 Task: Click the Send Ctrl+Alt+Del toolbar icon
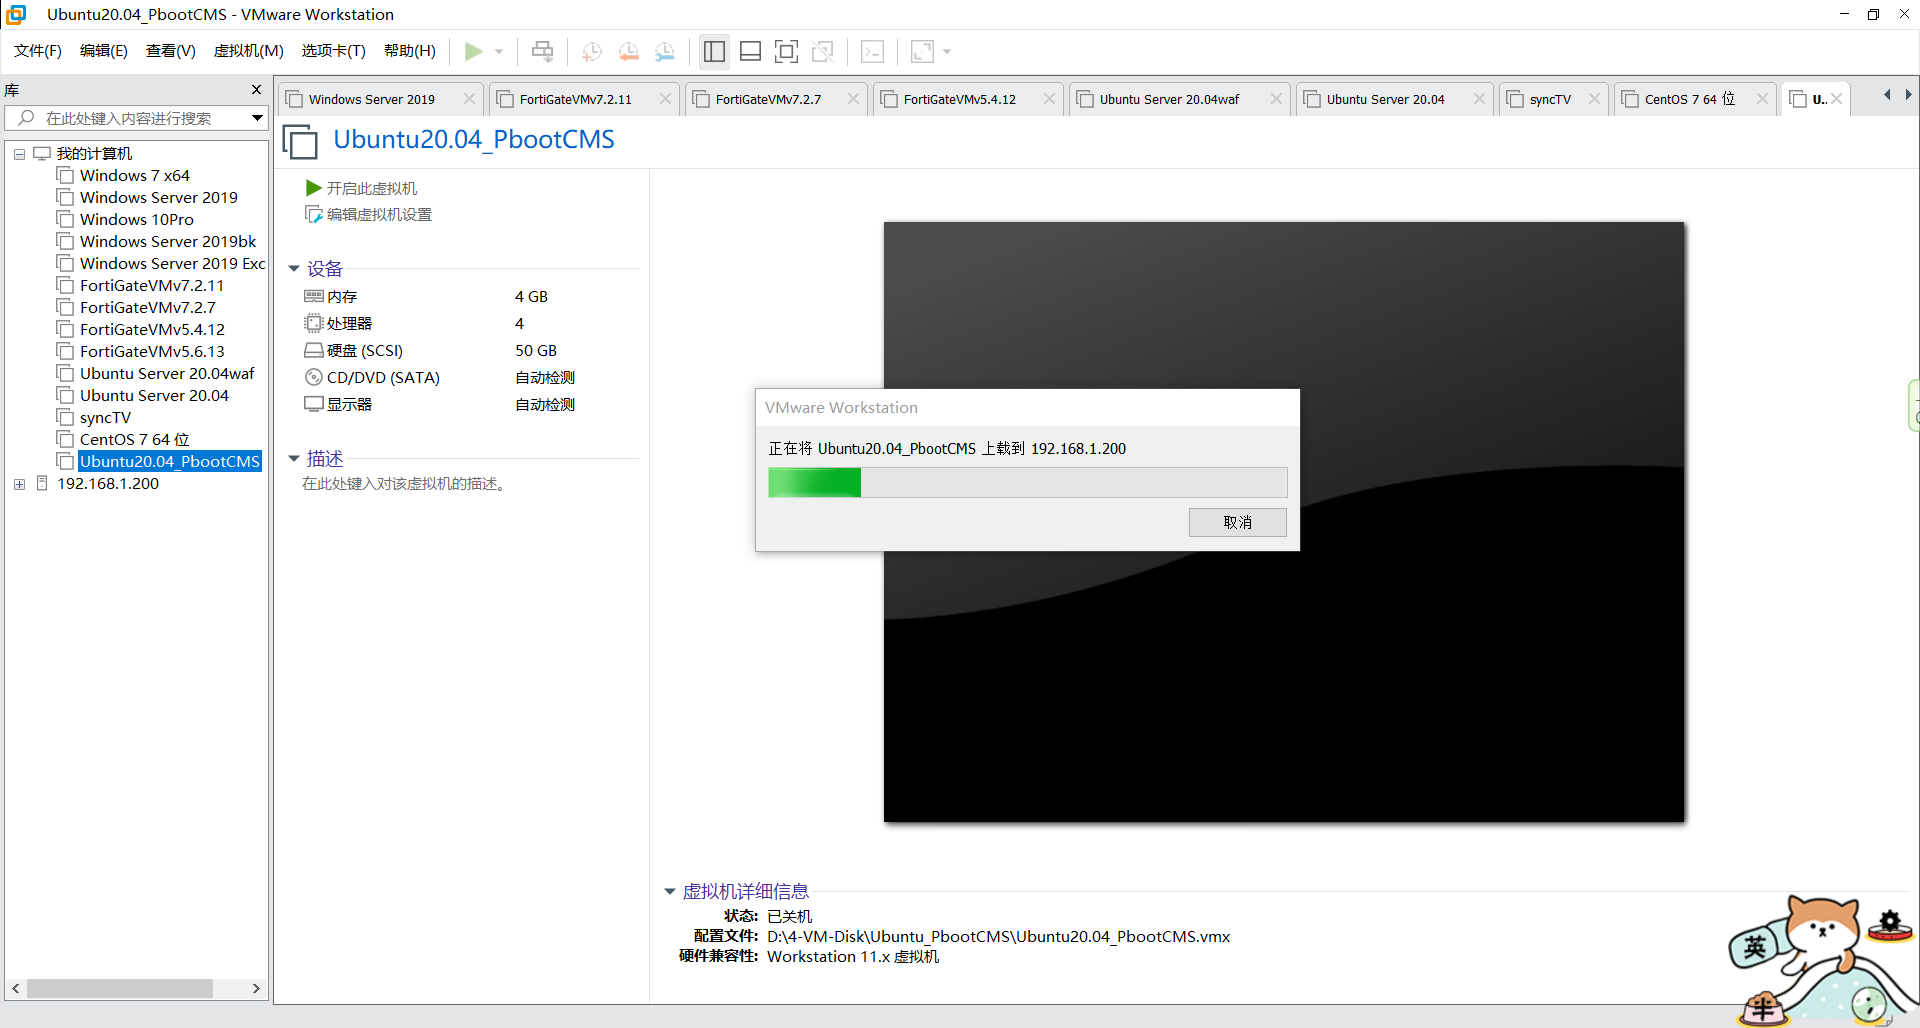point(542,51)
